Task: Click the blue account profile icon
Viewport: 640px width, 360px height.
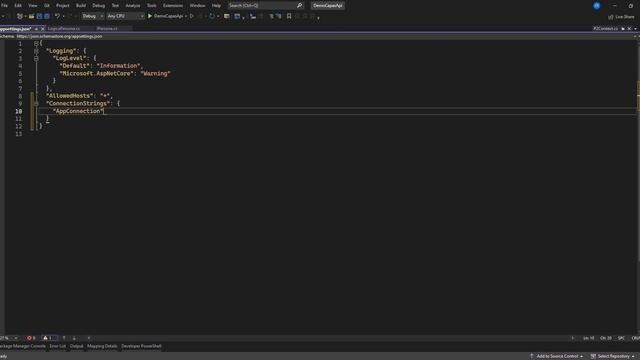Action: click(x=597, y=6)
